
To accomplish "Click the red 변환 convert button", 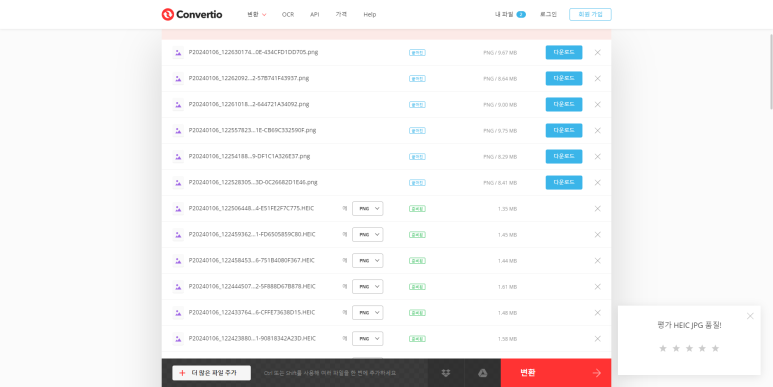I will [x=556, y=373].
